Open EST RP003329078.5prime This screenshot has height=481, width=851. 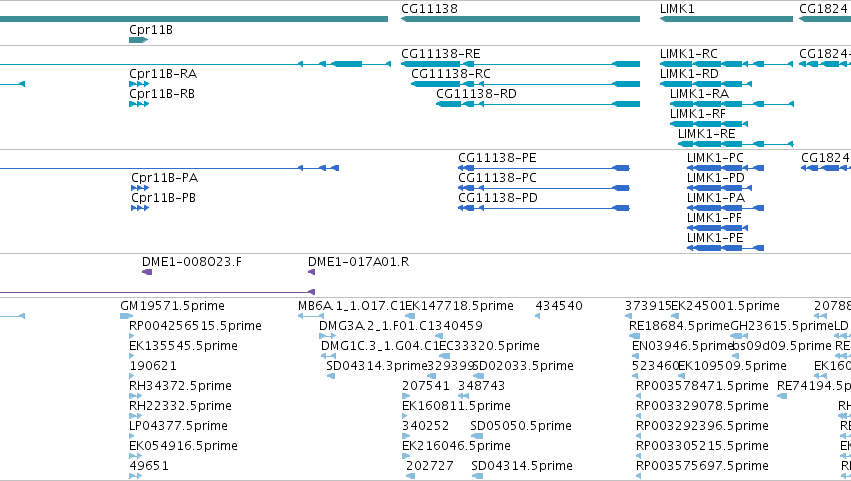(702, 407)
